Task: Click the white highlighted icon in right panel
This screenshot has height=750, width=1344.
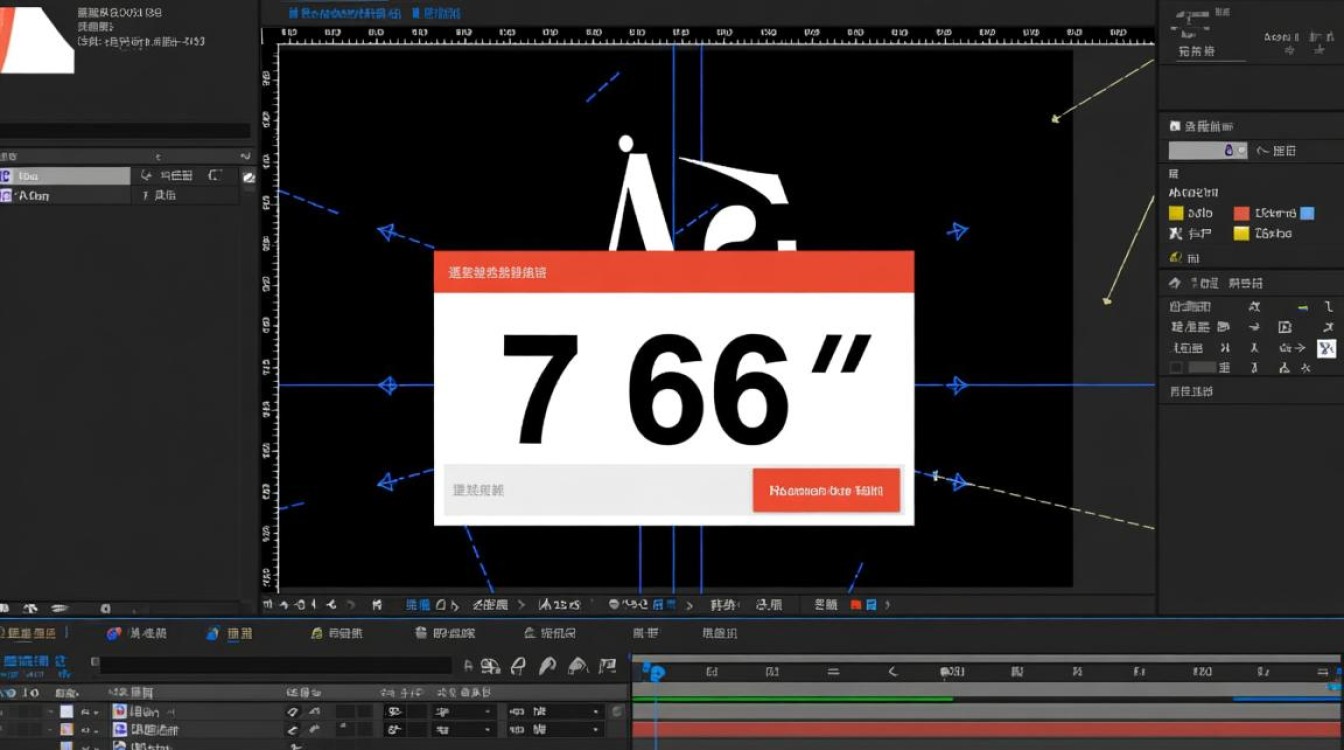Action: [1326, 348]
